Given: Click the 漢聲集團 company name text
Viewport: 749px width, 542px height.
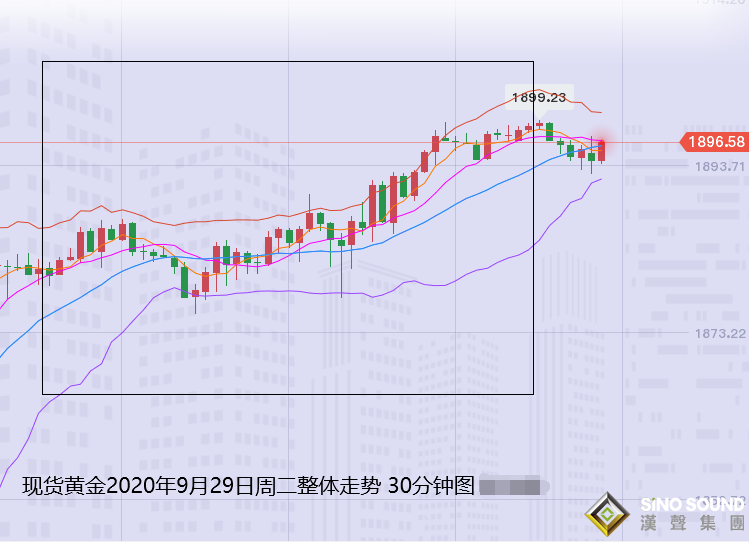Looking at the screenshot, I should click(691, 523).
